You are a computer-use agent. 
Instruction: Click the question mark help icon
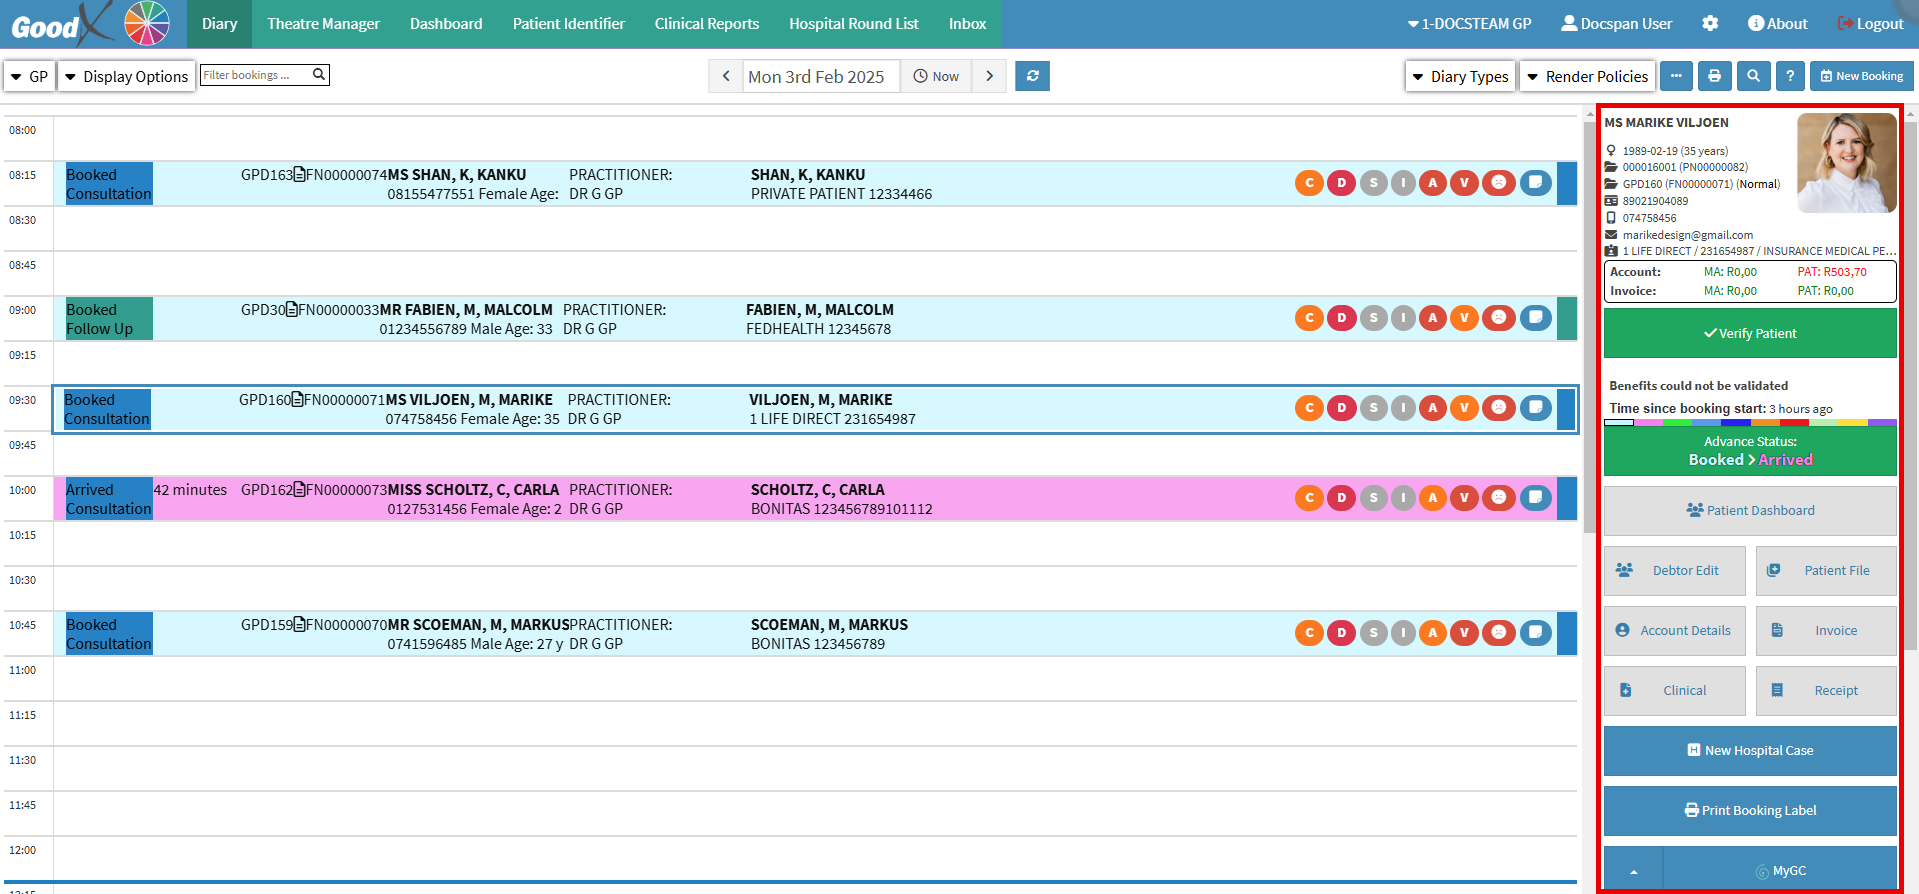pos(1790,76)
